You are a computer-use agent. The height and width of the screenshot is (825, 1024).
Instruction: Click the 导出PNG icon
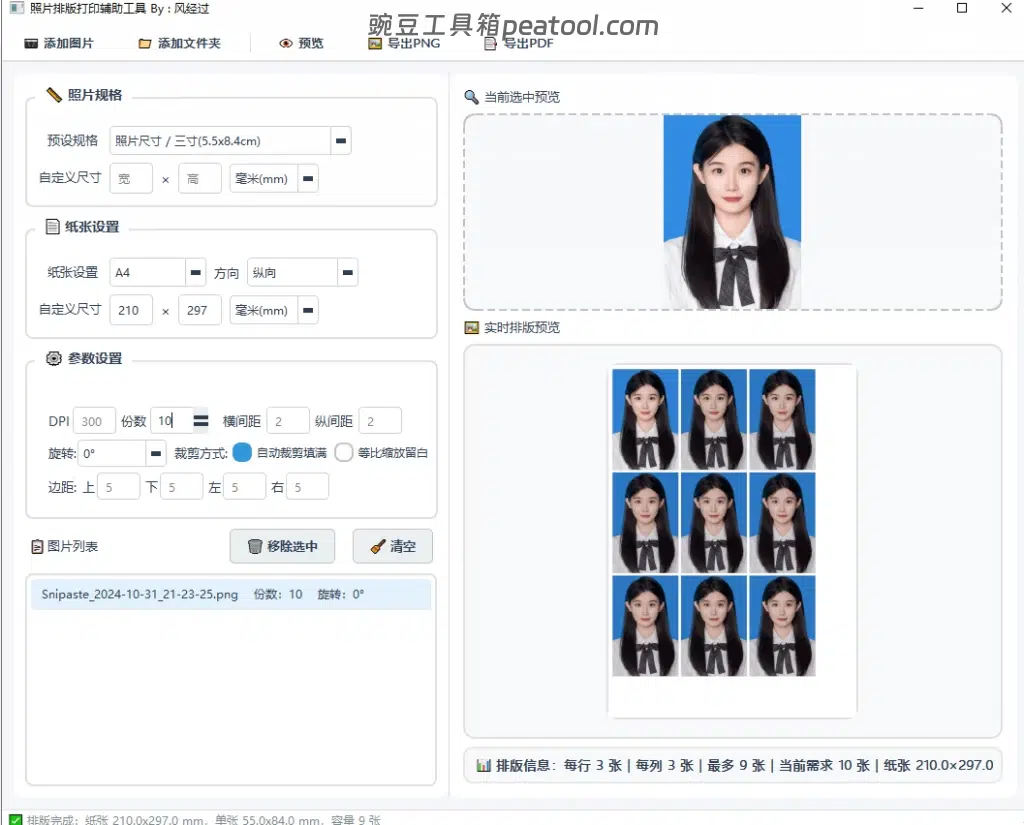(x=375, y=44)
